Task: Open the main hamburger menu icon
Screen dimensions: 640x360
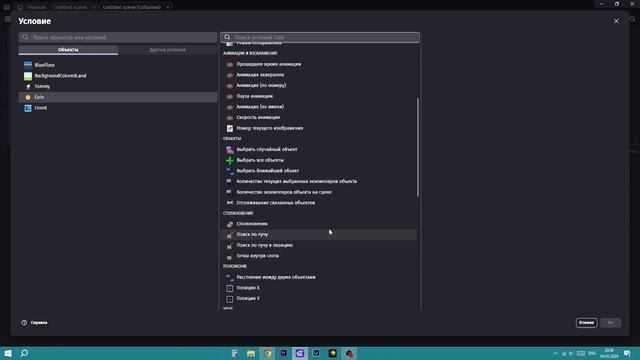Action: click(7, 7)
